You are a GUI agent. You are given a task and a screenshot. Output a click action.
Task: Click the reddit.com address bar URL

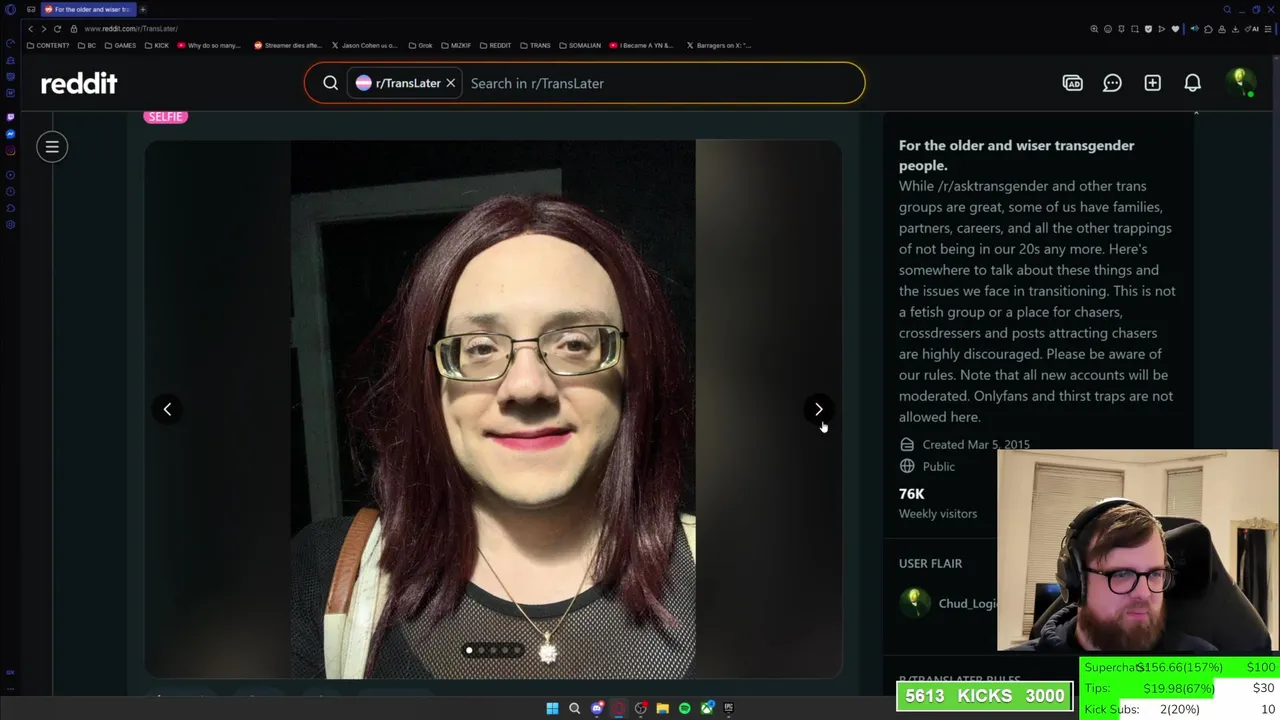tap(130, 29)
